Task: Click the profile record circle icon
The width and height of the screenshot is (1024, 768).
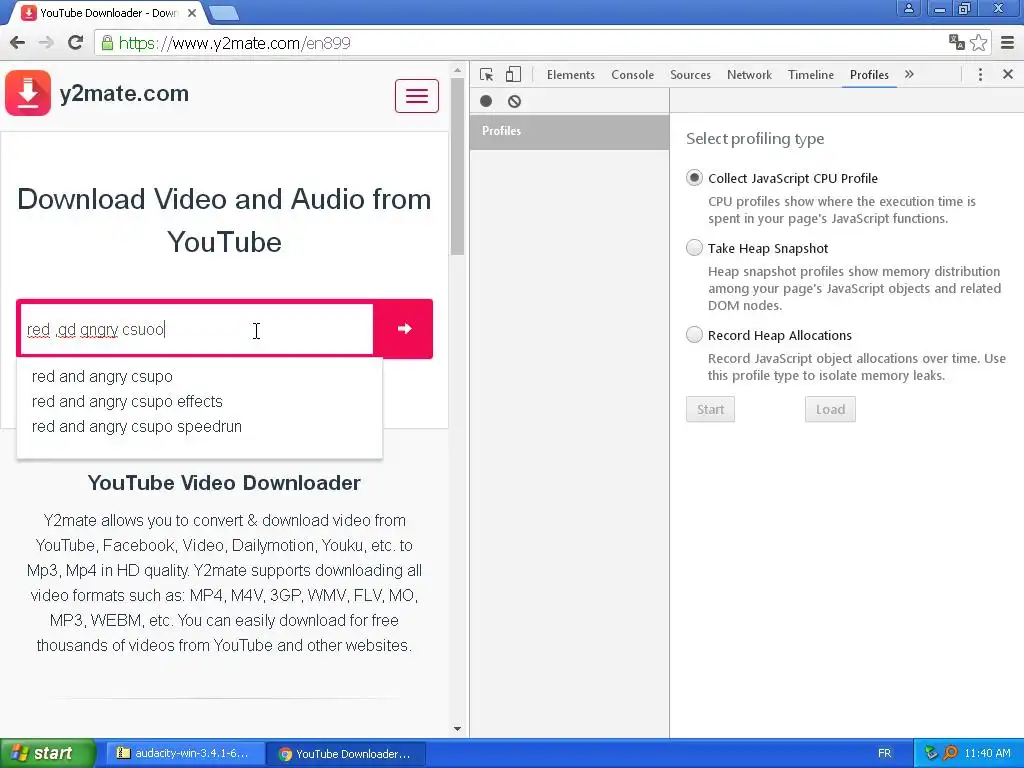Action: 486,101
